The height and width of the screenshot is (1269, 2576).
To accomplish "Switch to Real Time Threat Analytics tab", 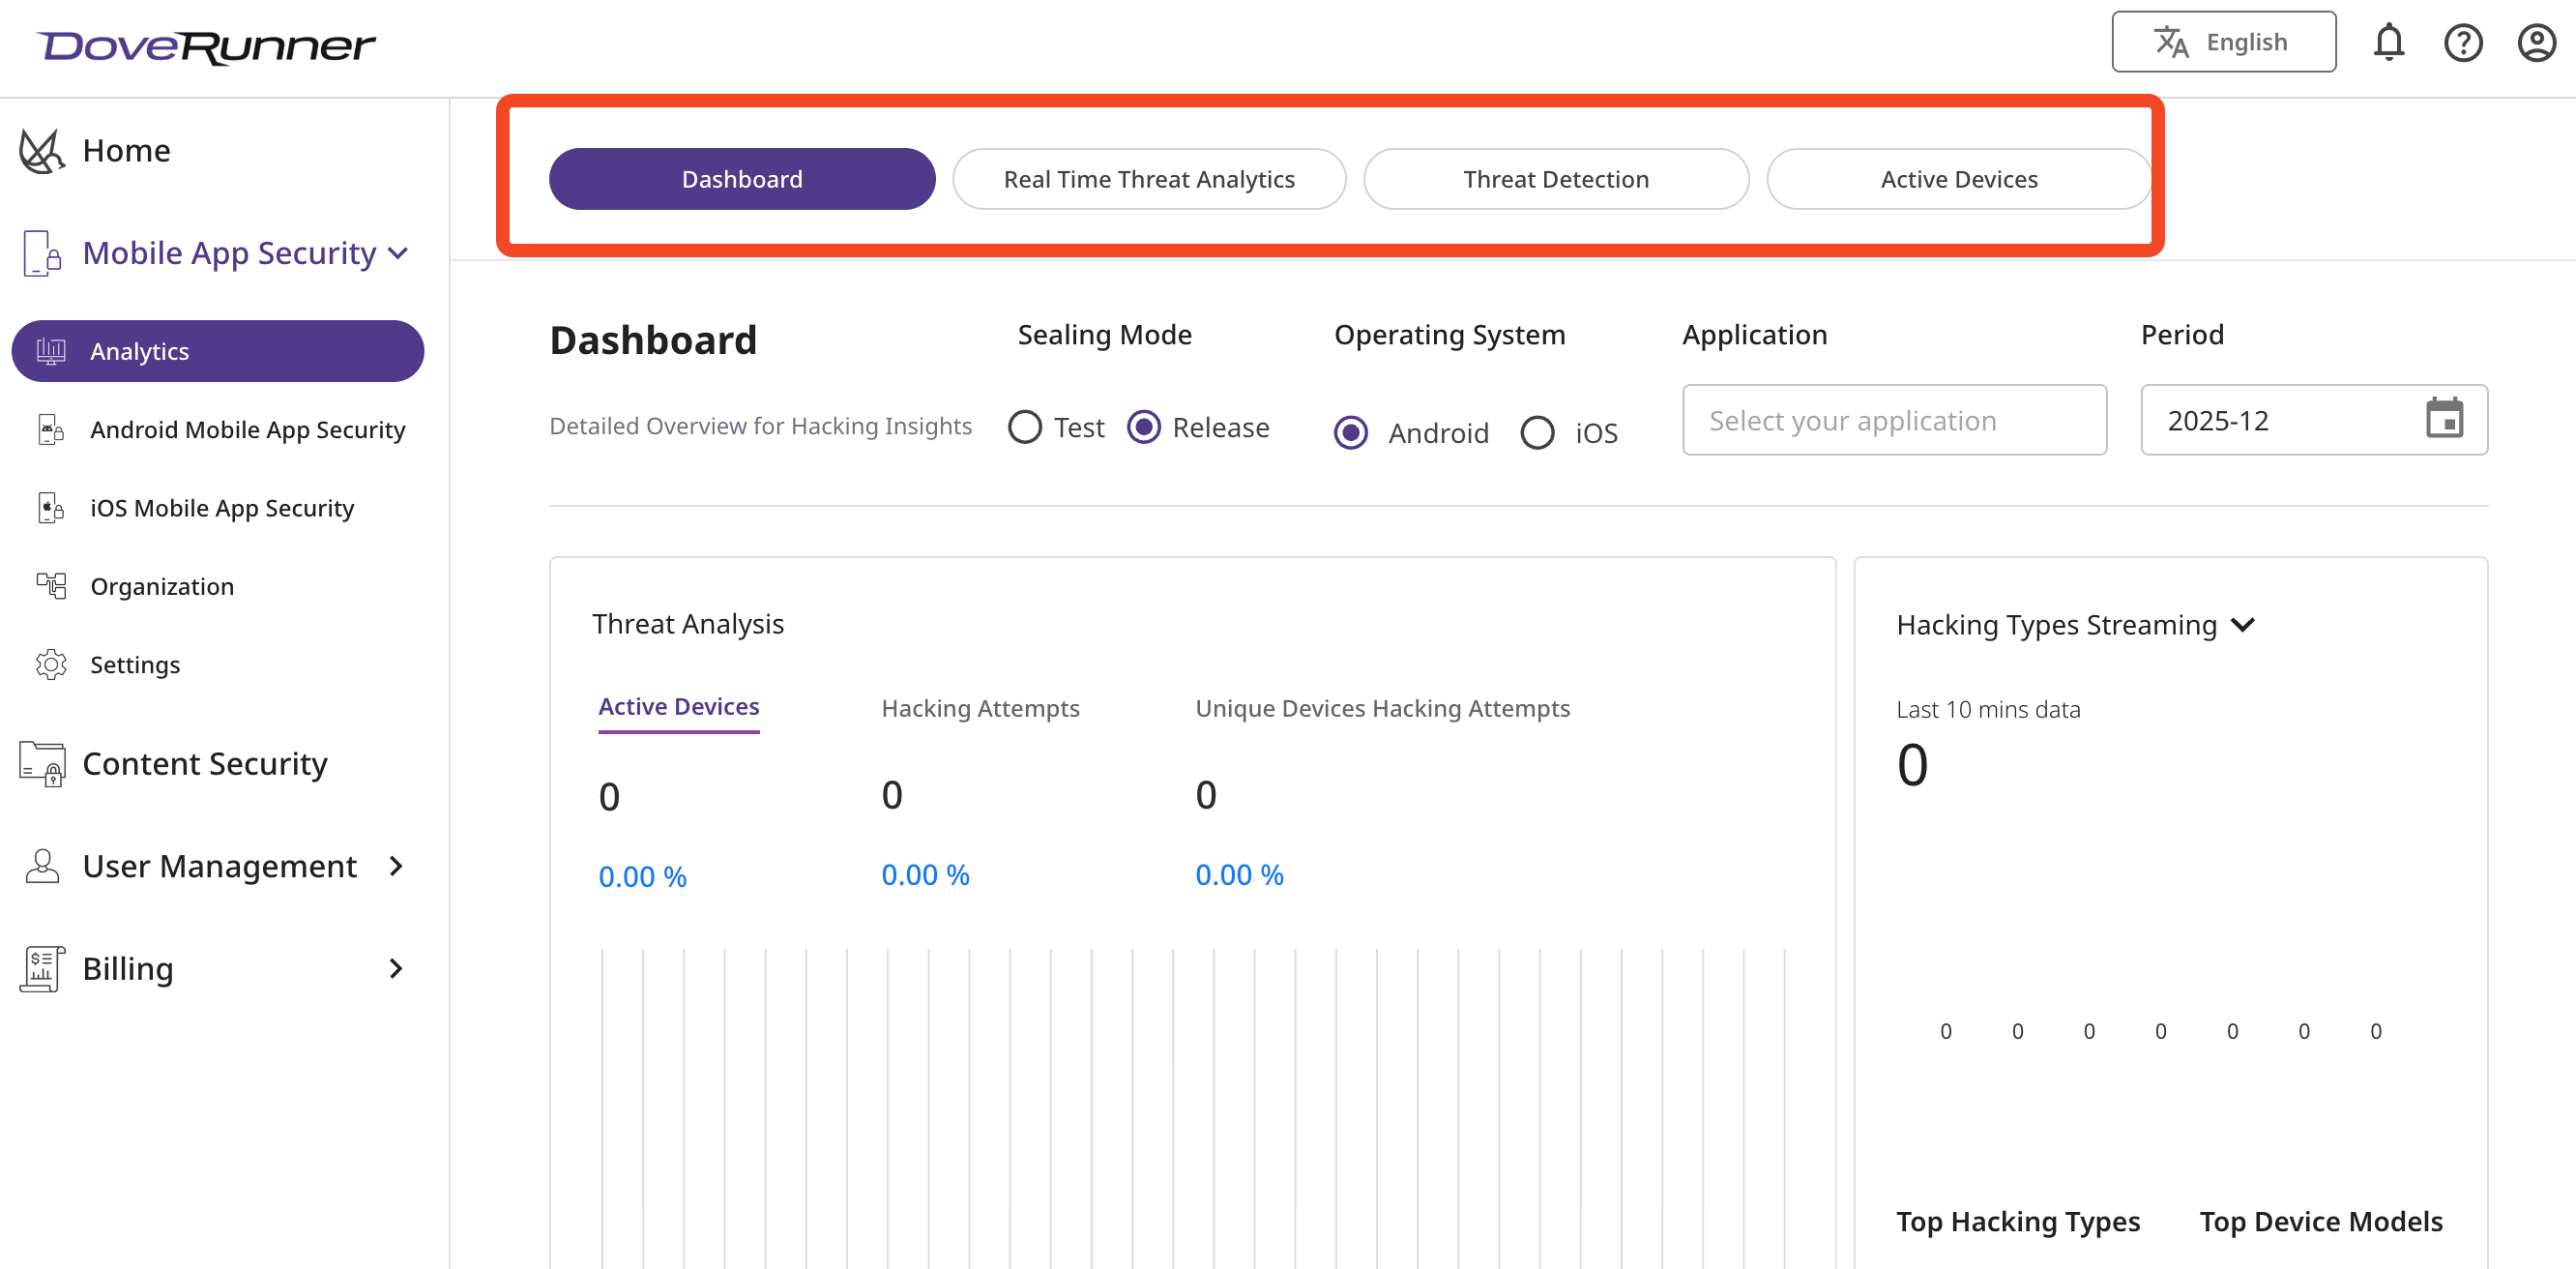I will tap(1148, 179).
